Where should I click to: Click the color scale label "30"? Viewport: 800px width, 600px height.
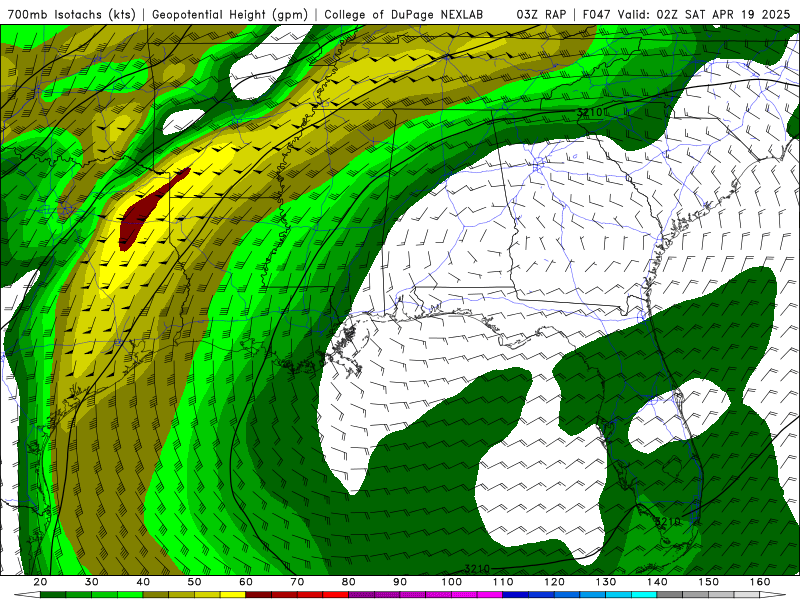(x=92, y=582)
